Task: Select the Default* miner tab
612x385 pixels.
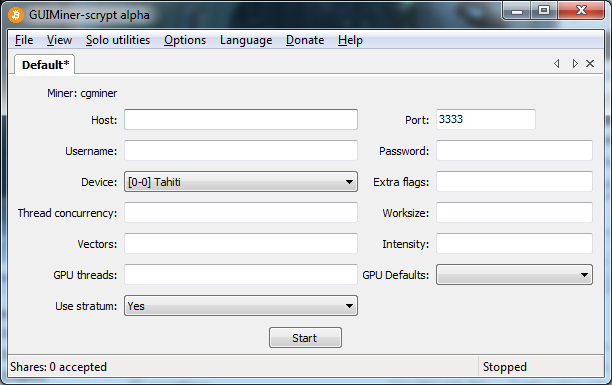Action: tap(45, 64)
